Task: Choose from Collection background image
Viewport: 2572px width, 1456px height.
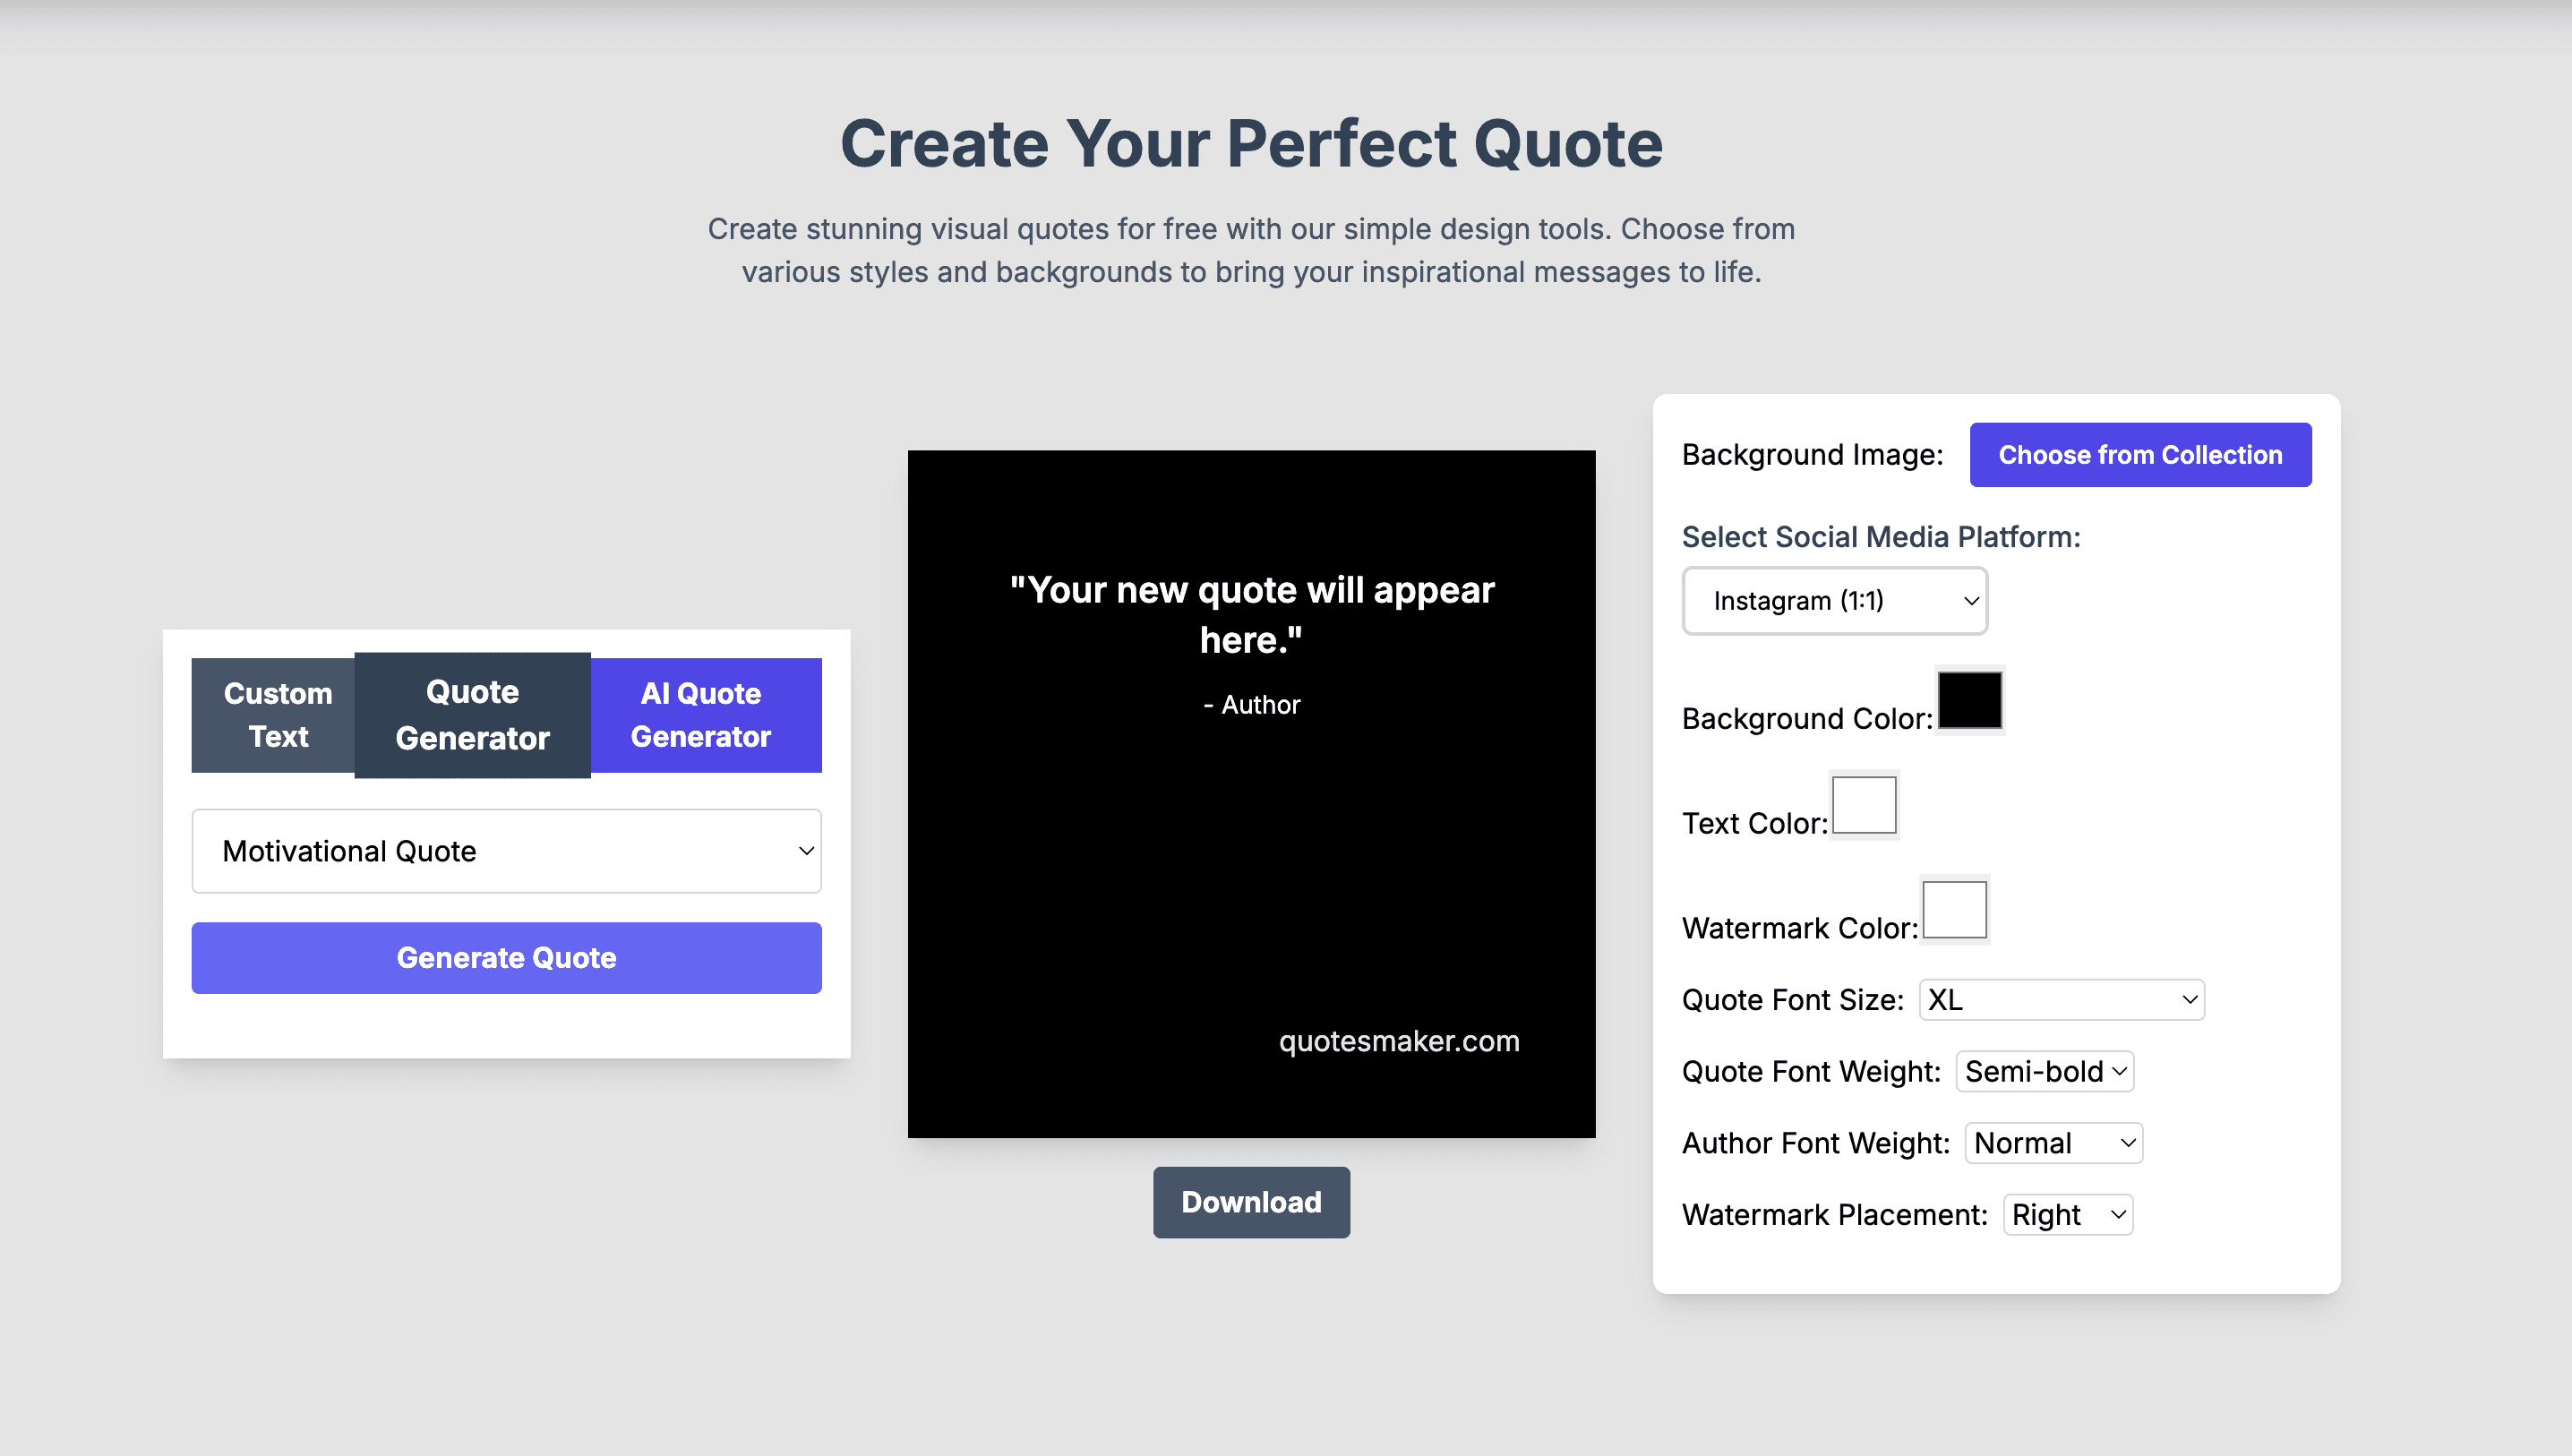Action: [x=2141, y=454]
